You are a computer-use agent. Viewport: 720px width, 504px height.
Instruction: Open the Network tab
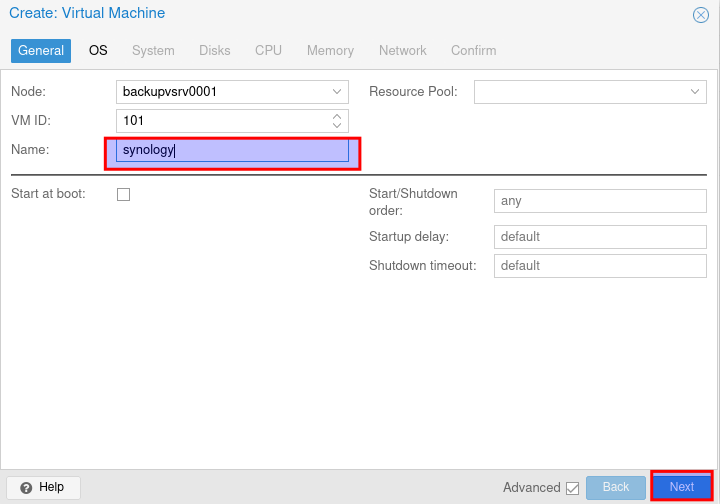tap(402, 50)
